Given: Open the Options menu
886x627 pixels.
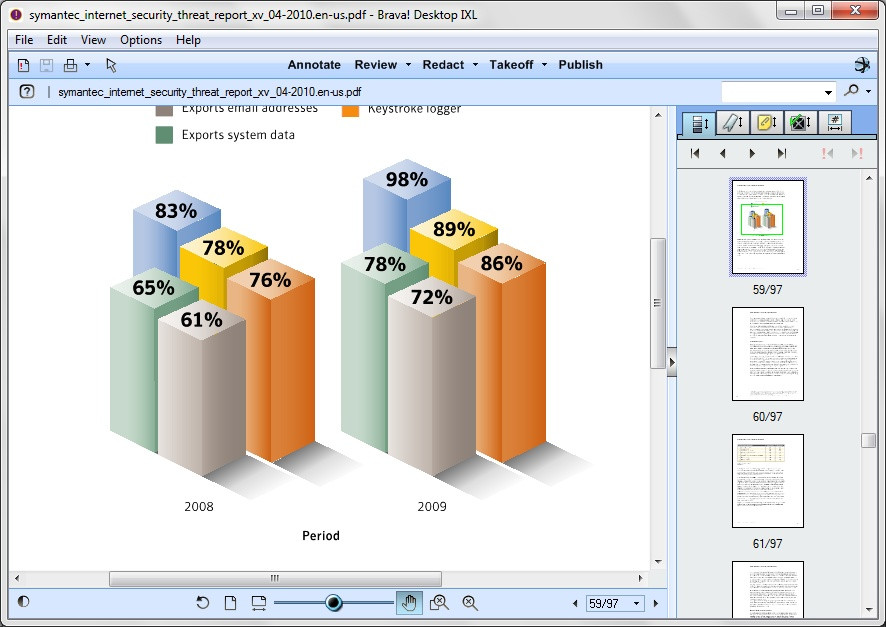Looking at the screenshot, I should coord(141,40).
